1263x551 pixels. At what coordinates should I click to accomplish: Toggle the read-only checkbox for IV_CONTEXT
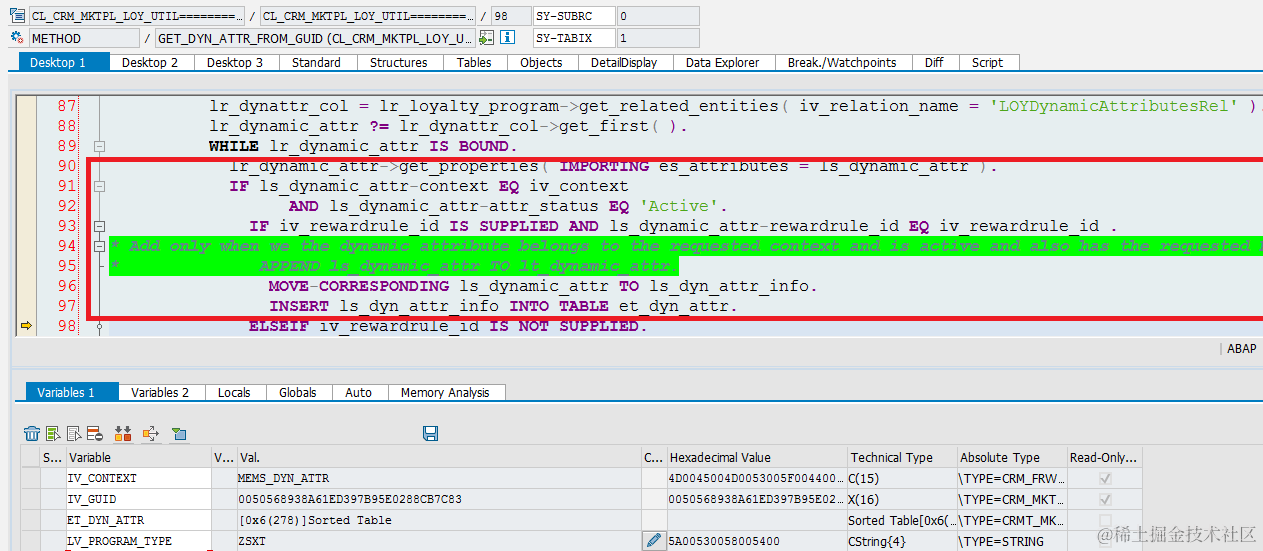tap(1105, 478)
